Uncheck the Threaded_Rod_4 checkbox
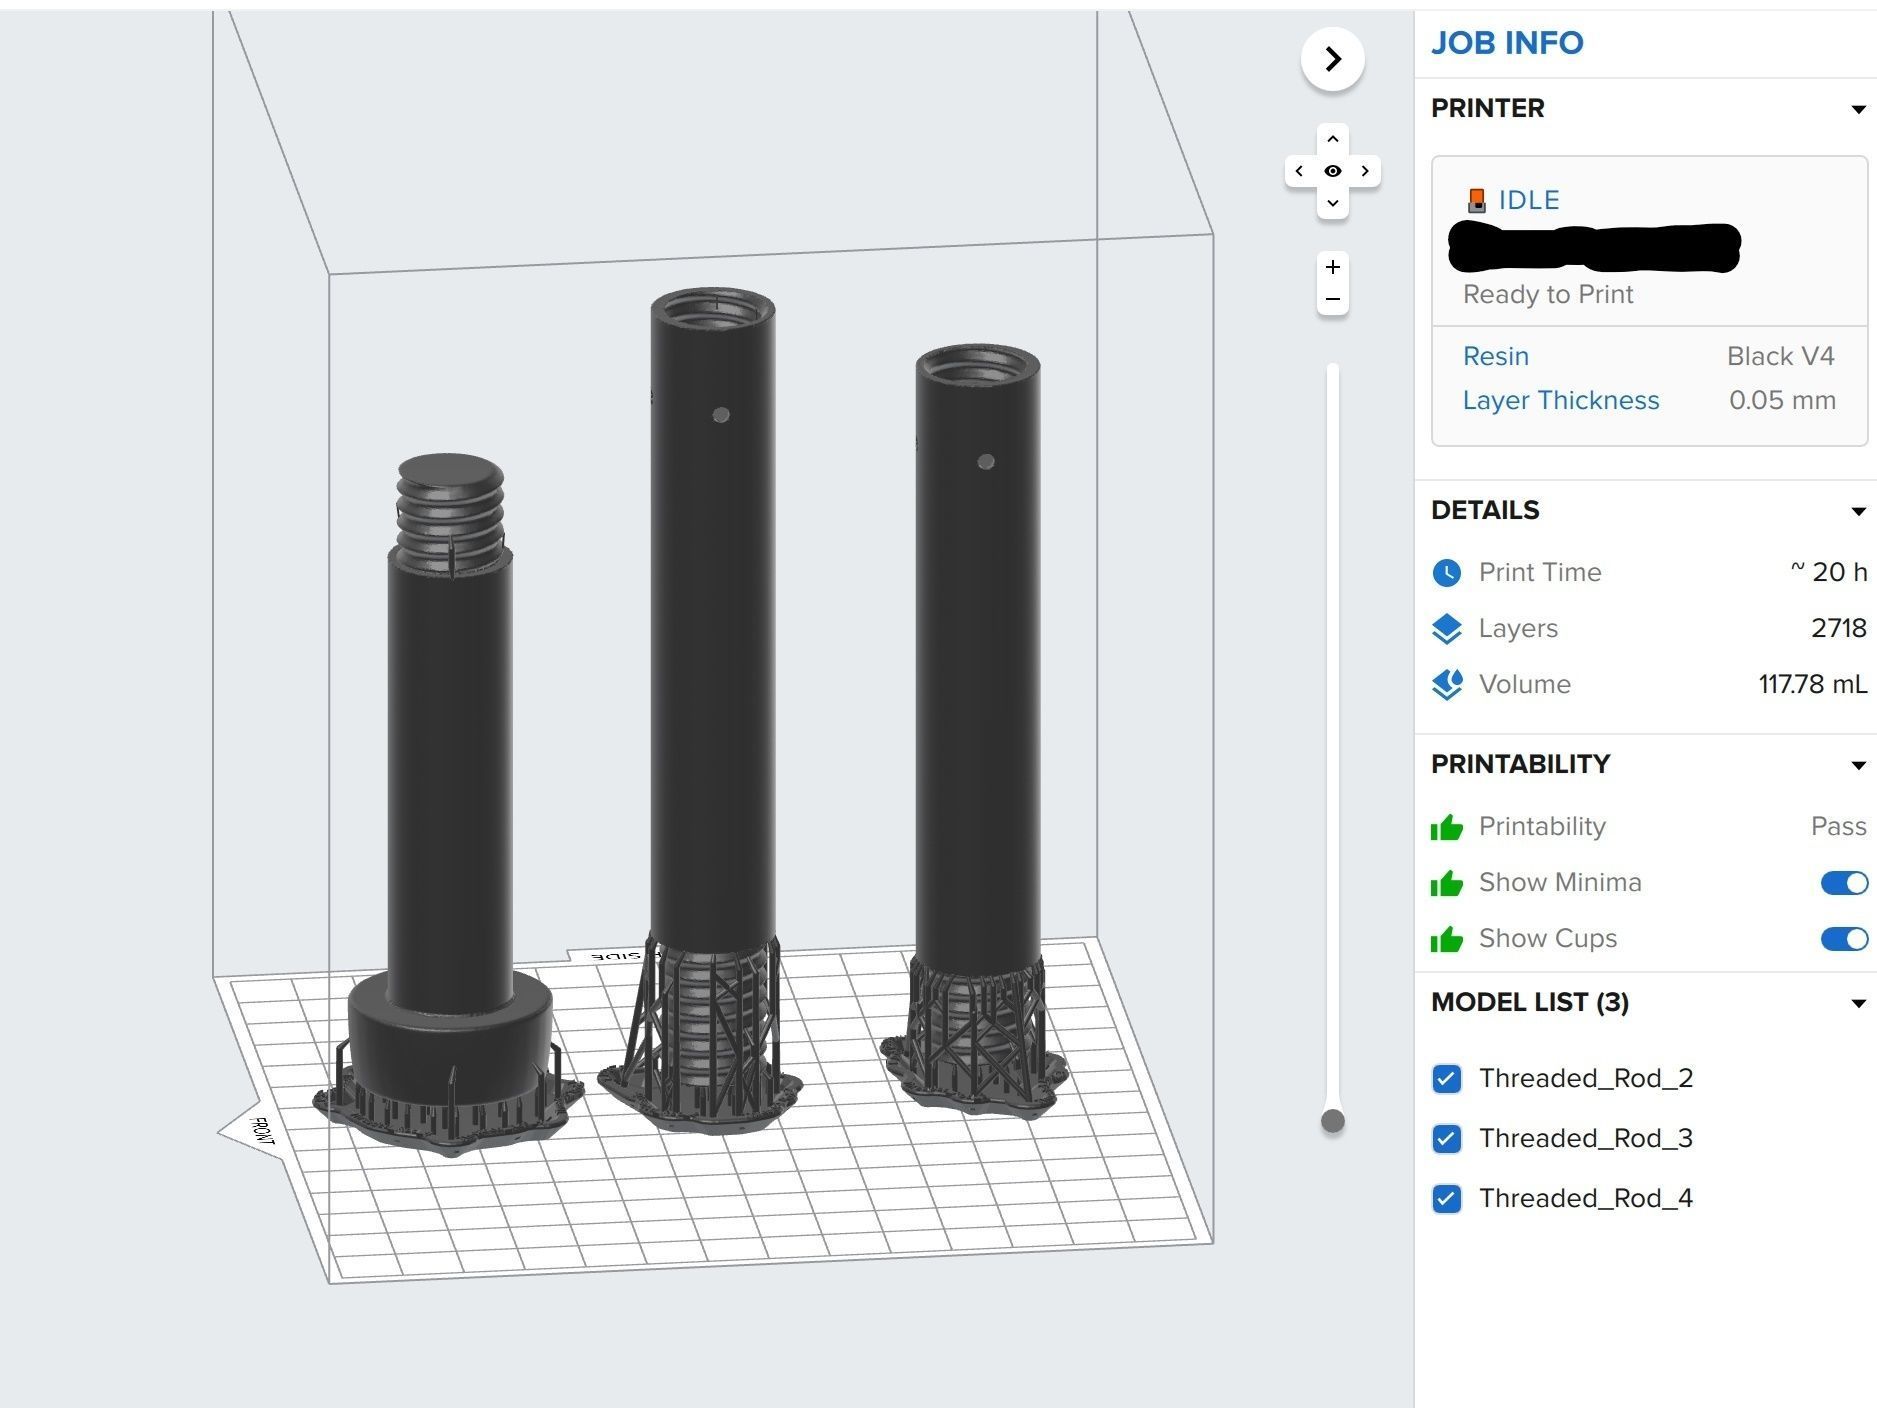1877x1408 pixels. coord(1447,1198)
